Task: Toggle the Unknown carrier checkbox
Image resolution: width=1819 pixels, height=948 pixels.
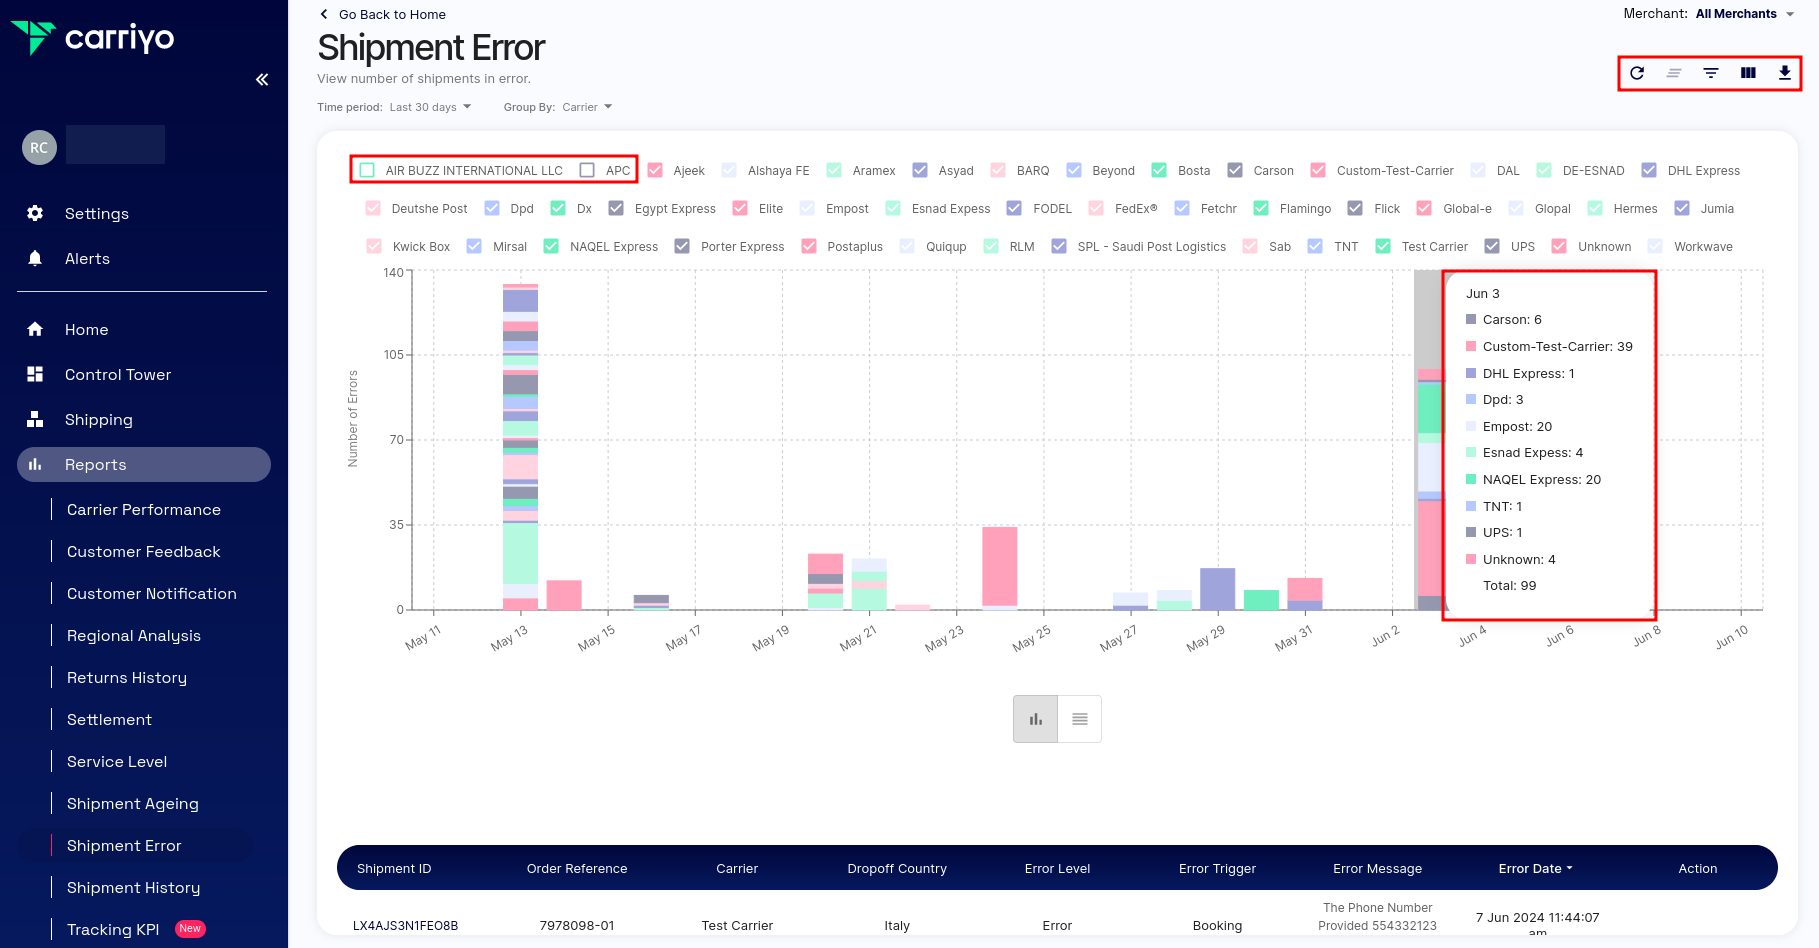Action: click(1559, 246)
